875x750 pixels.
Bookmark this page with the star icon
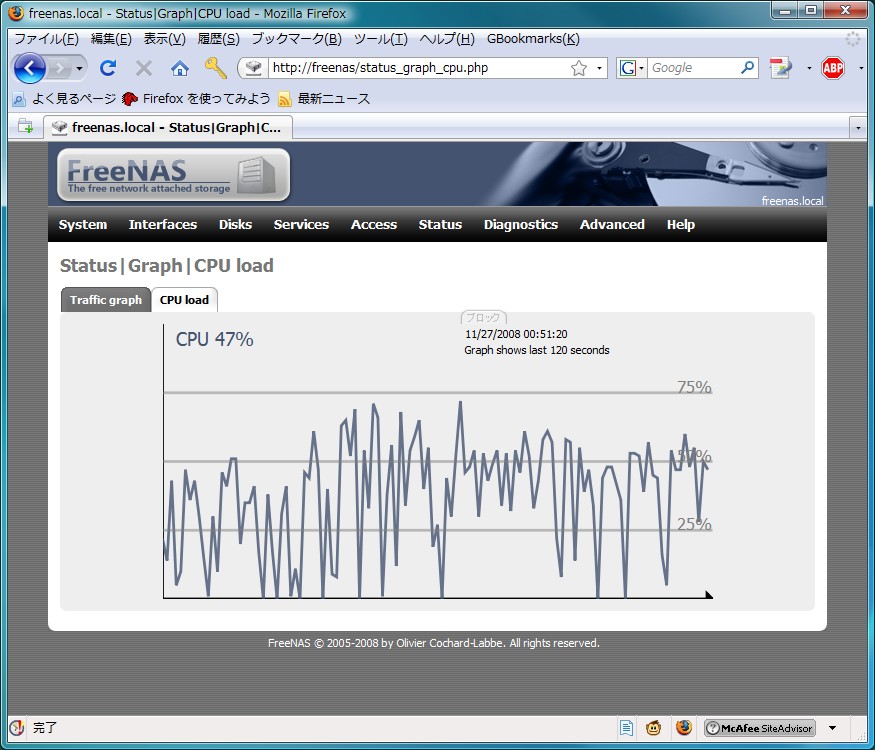(x=579, y=68)
